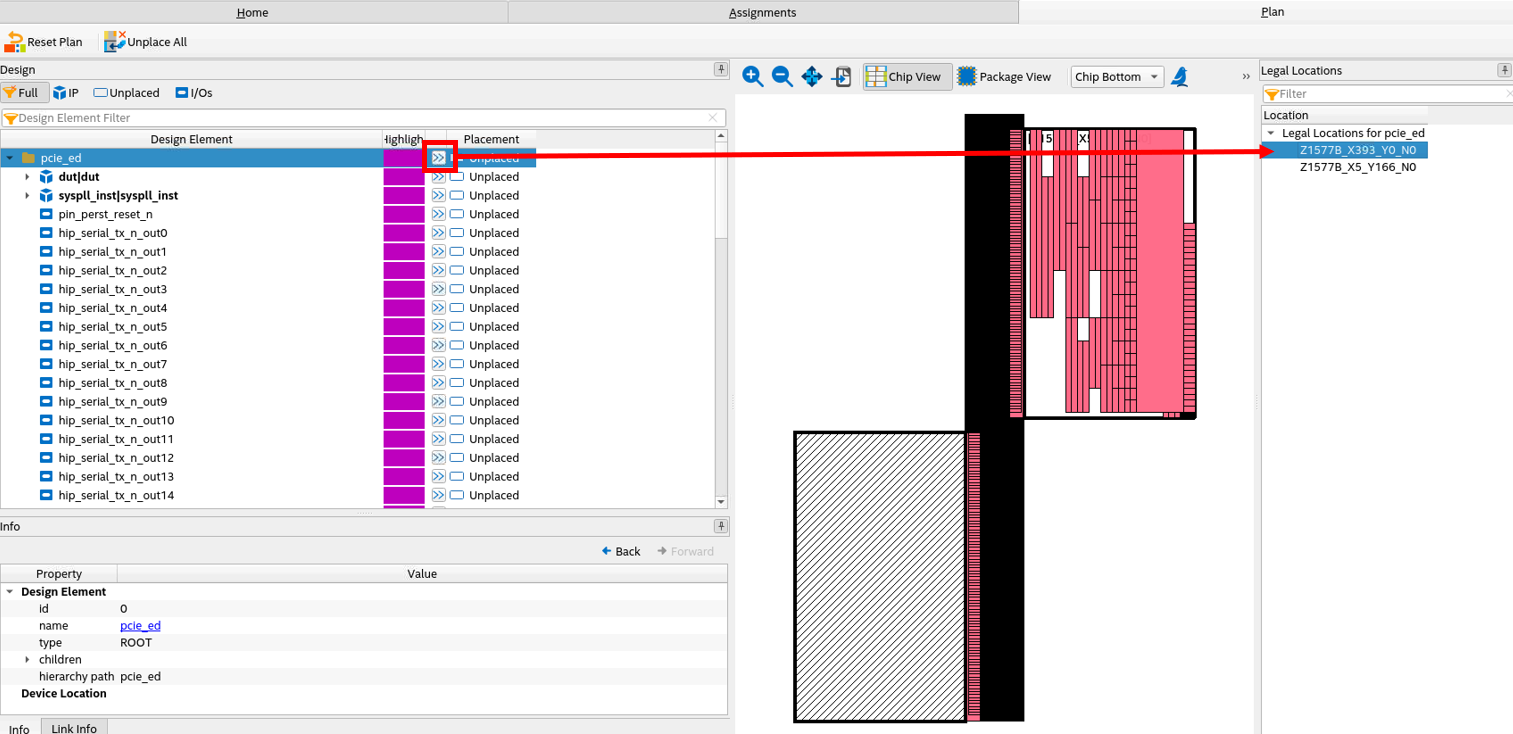Show hidden toolbar items with the overflow chevron
Image resolution: width=1513 pixels, height=734 pixels.
coord(1246,77)
